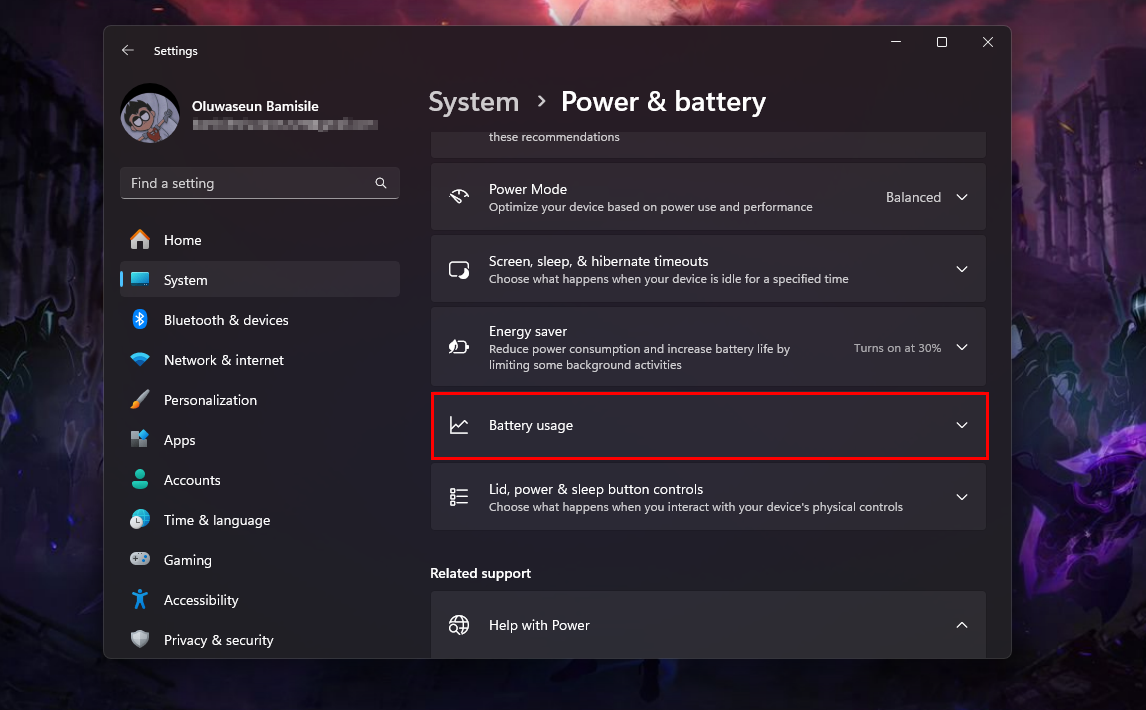This screenshot has height=710, width=1146.
Task: Open Bluetooth & devices settings
Action: click(x=259, y=320)
